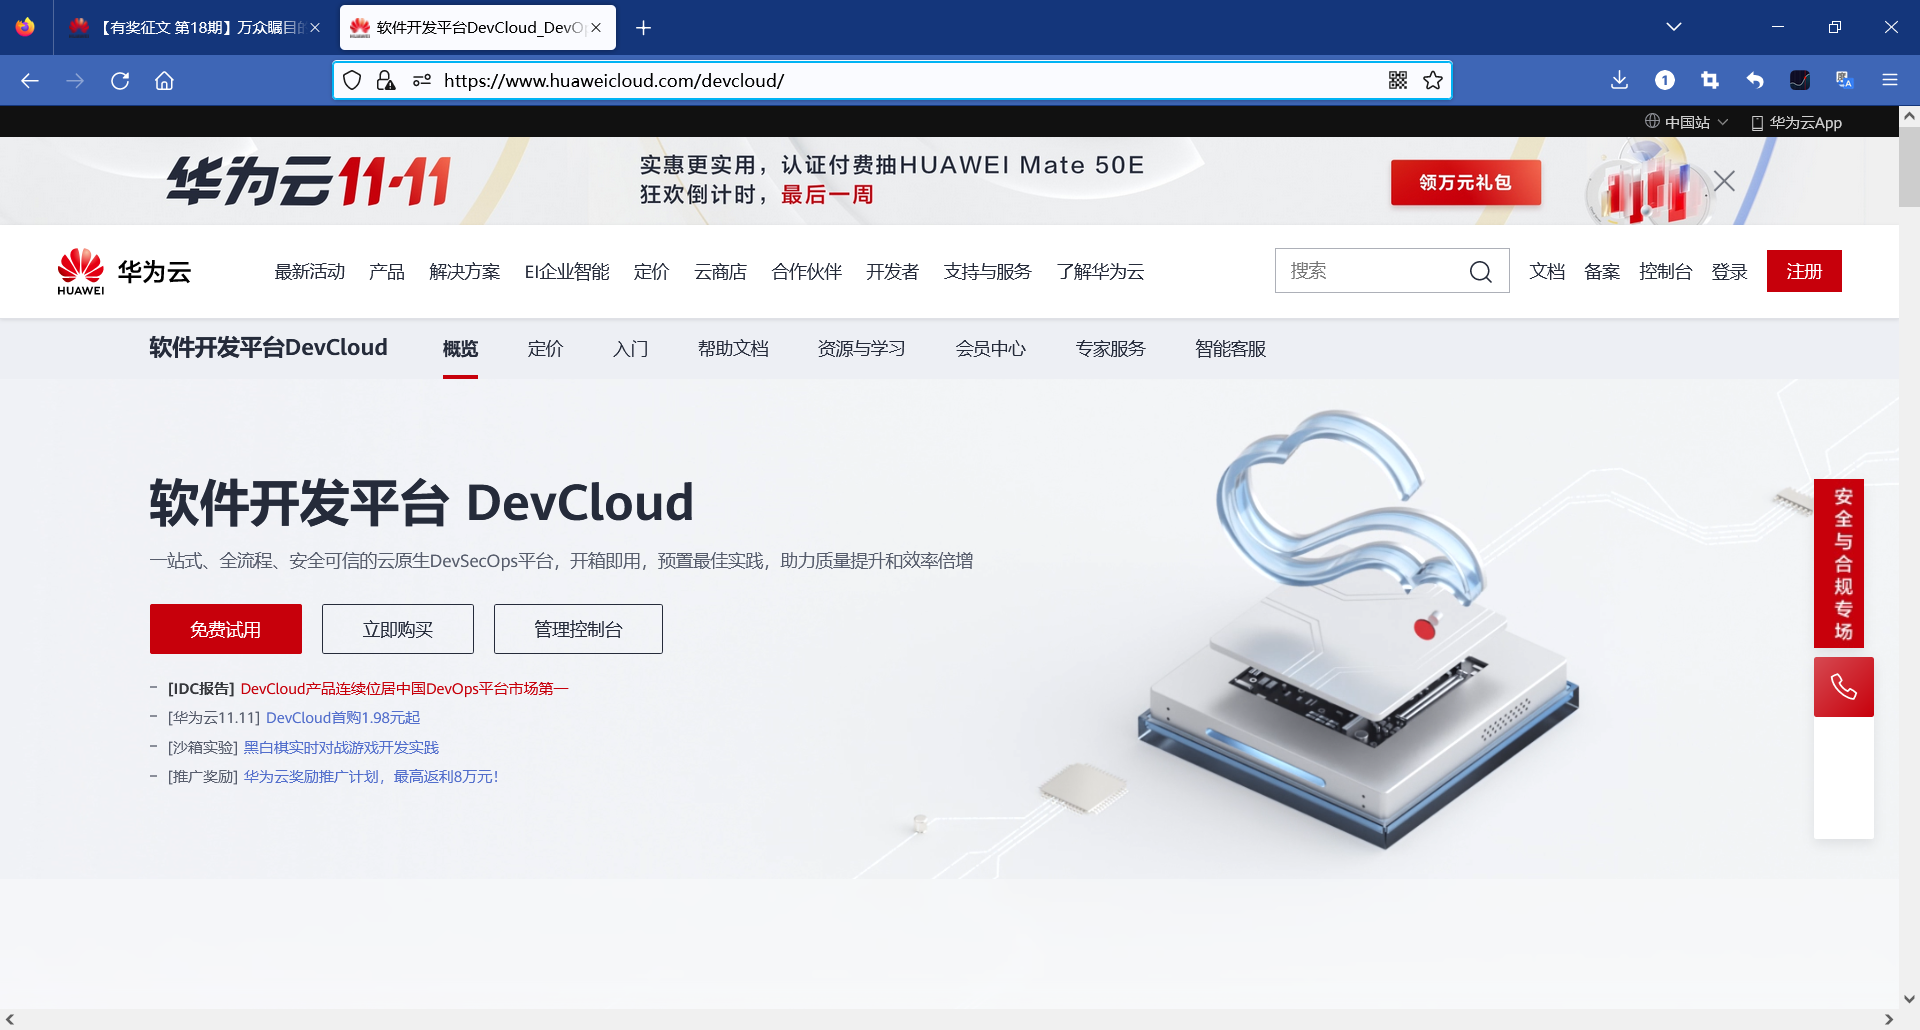1920x1030 pixels.
Task: Expand the 中国站 region selector
Action: pos(1689,122)
